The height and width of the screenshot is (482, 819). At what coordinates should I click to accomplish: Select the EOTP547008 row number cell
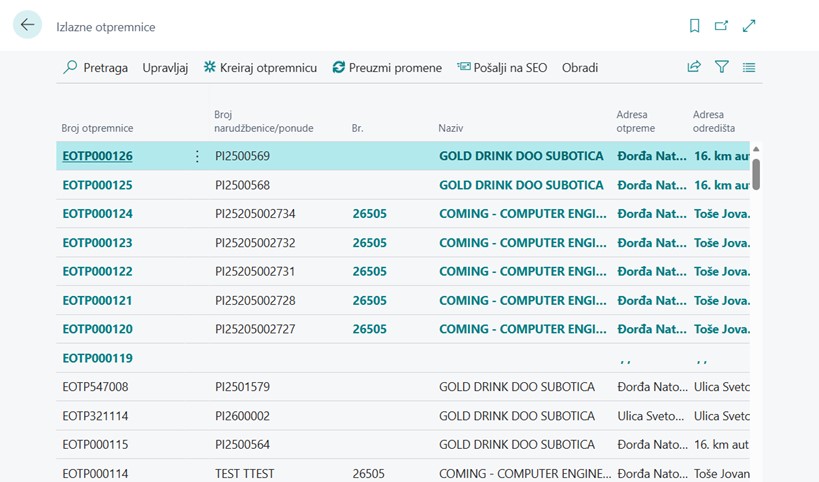pyautogui.click(x=95, y=387)
